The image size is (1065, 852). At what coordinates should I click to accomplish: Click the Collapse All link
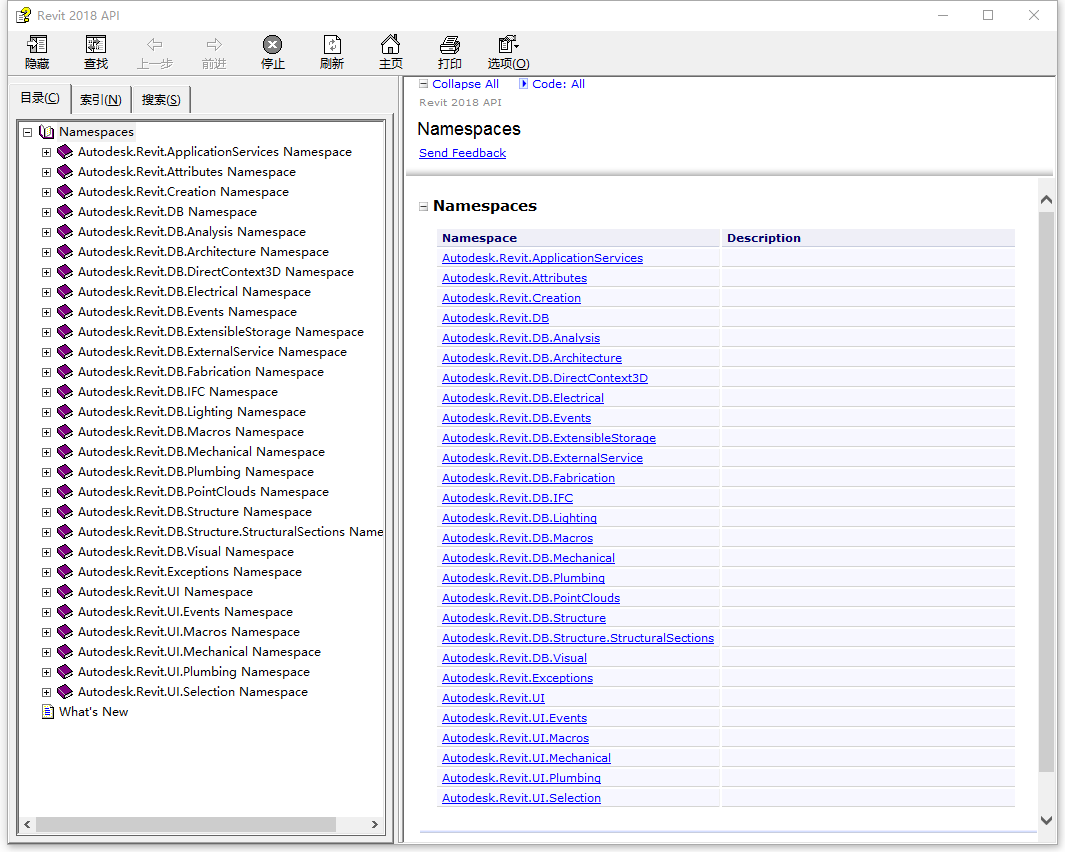465,84
